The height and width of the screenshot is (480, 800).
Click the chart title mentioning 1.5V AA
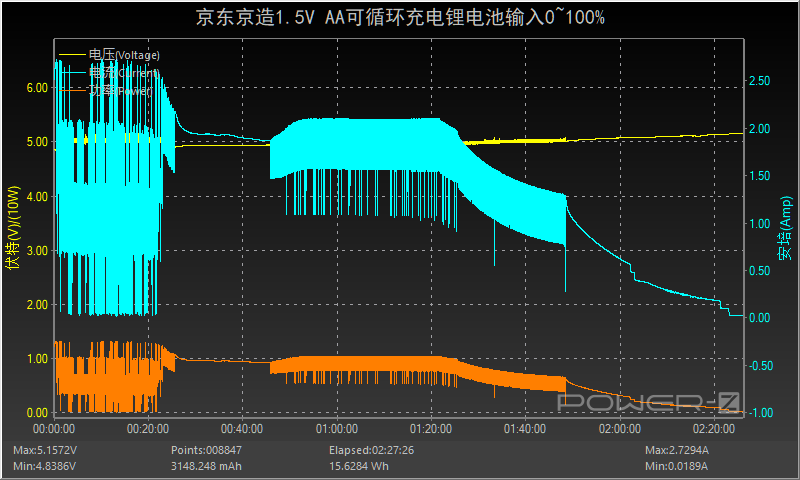(401, 17)
